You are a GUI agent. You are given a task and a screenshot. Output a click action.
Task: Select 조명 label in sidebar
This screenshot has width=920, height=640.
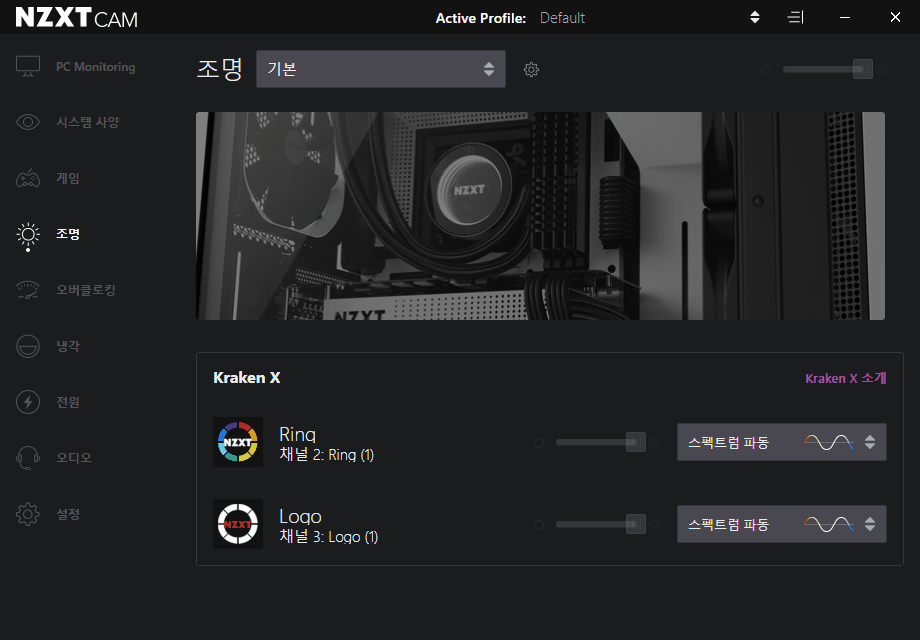coord(67,234)
